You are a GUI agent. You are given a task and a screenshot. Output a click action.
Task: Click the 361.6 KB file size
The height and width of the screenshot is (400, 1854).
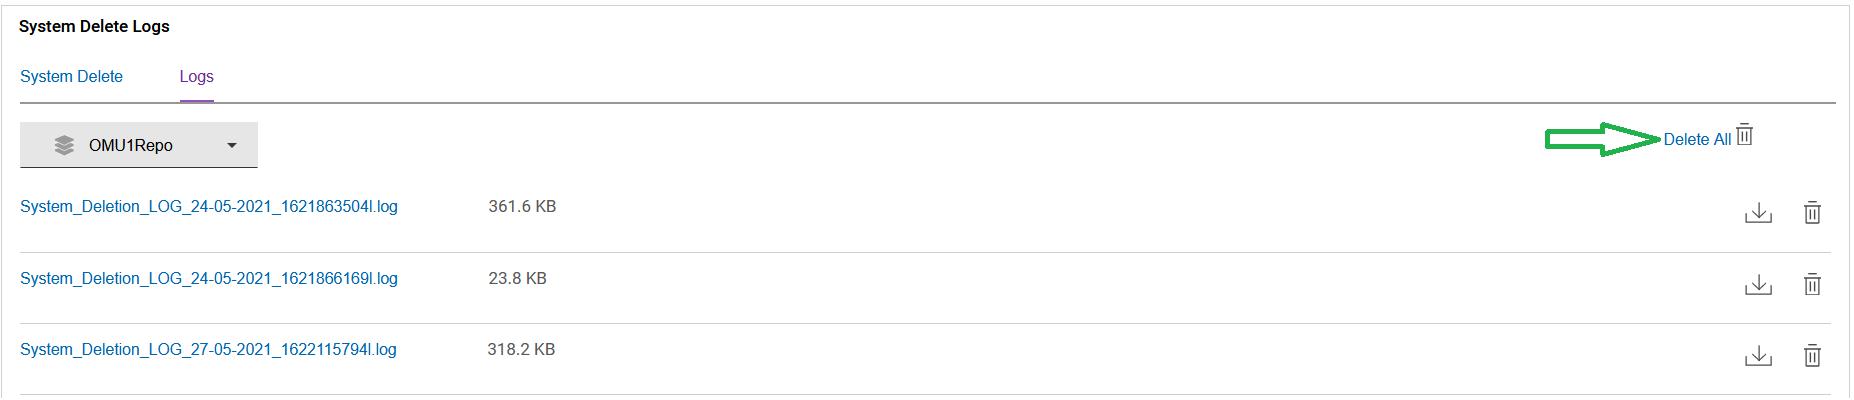(x=522, y=207)
